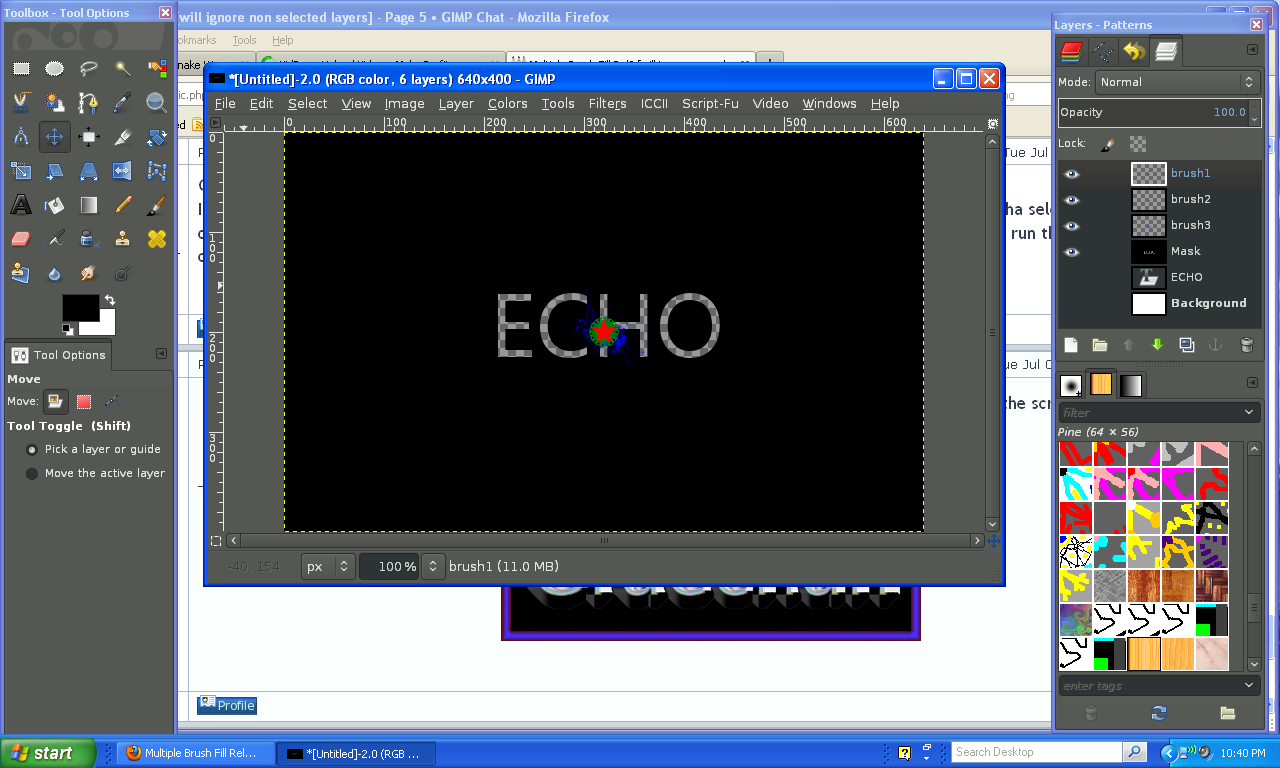Select the Eraser tool
This screenshot has height=768, width=1280.
[21, 239]
